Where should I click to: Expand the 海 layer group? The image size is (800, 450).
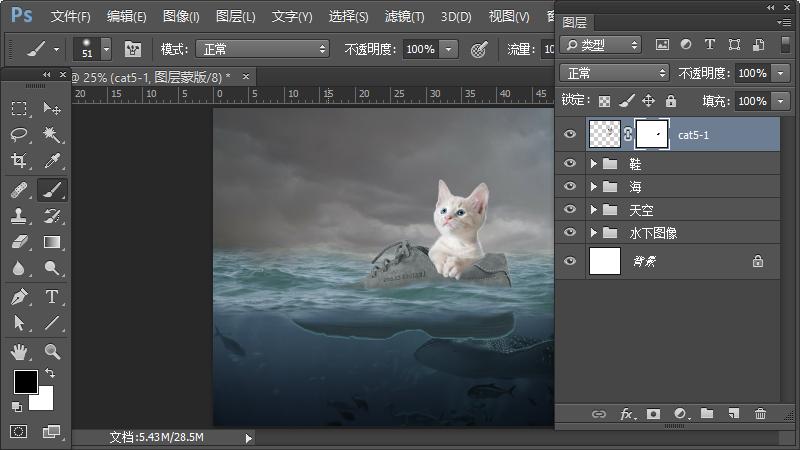[593, 186]
